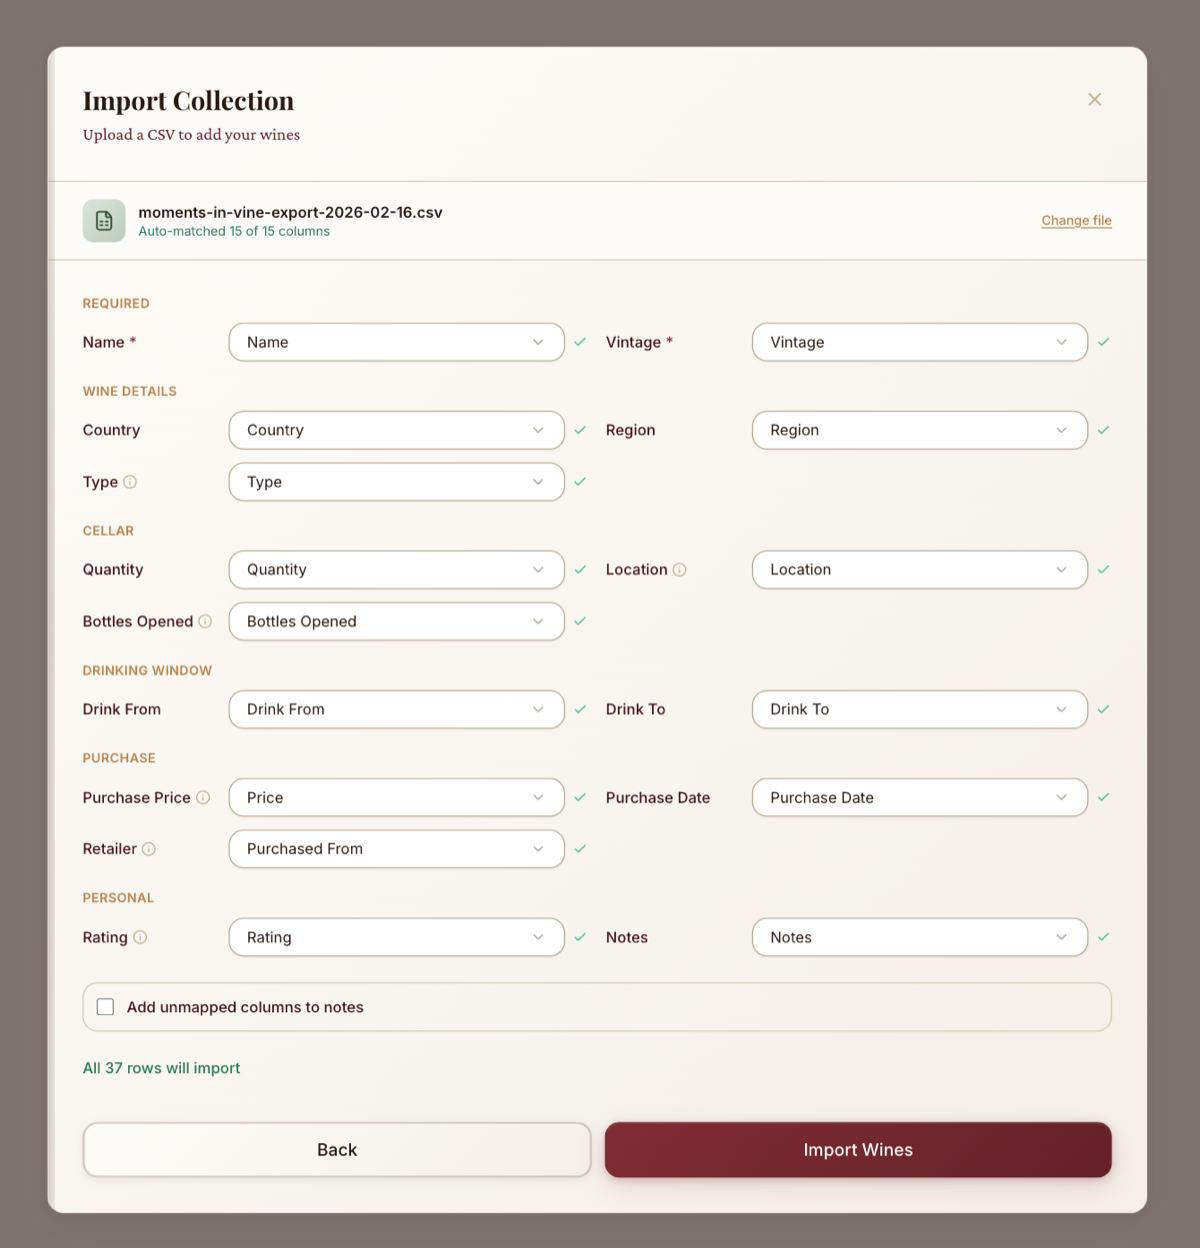Open the Drink To mapping dropdown
The width and height of the screenshot is (1200, 1248).
[918, 709]
